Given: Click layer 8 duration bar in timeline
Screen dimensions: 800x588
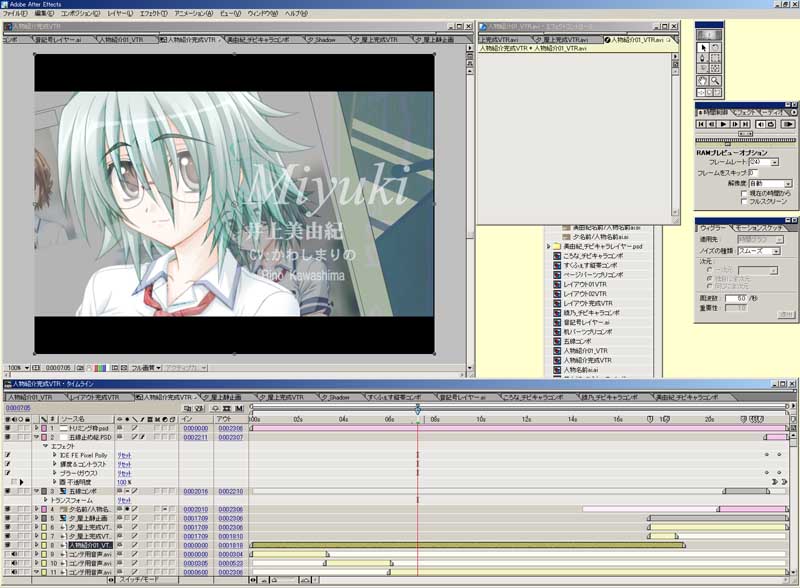Looking at the screenshot, I should click(x=467, y=546).
